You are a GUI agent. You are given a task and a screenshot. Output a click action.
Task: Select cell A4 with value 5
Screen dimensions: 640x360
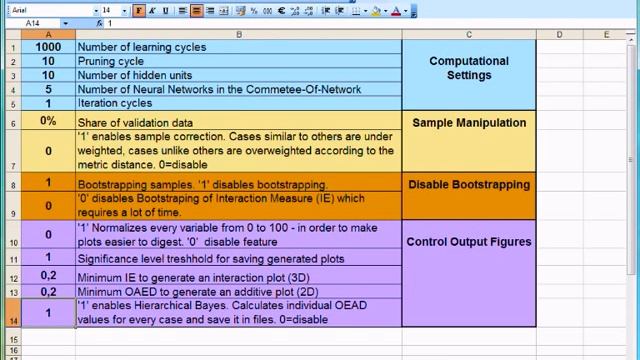[48, 89]
